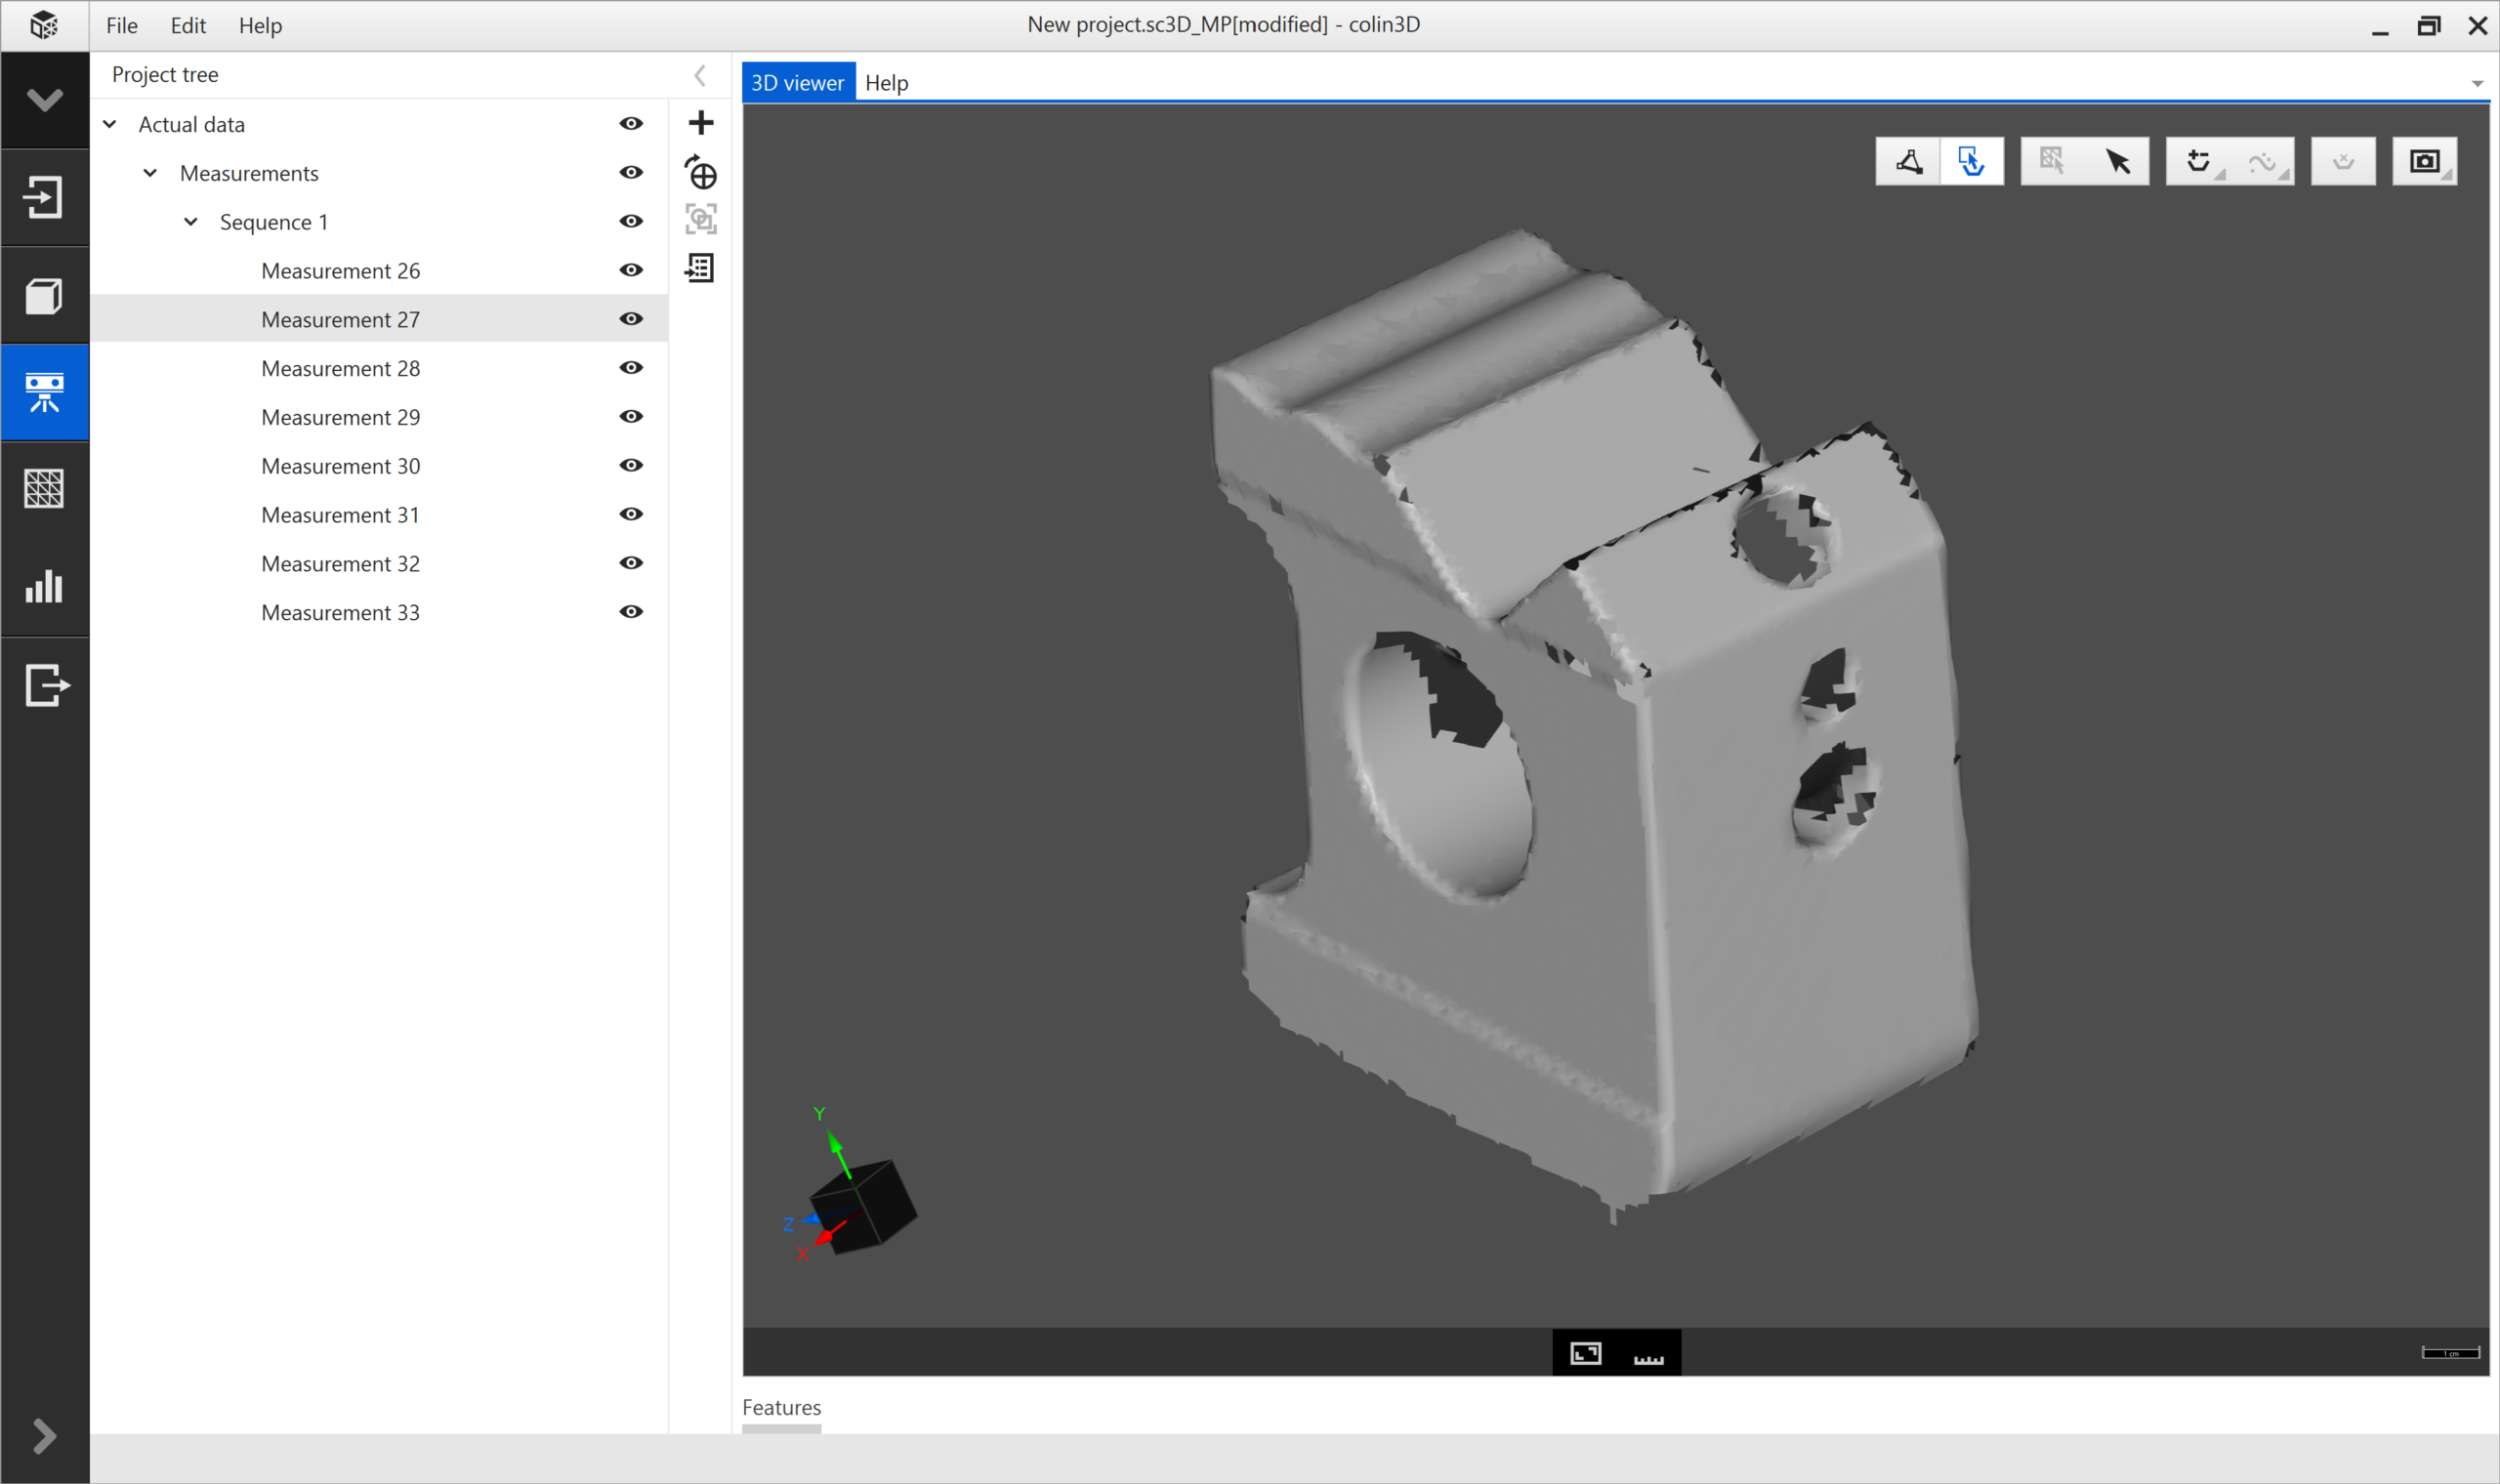
Task: Open the Edit menu
Action: tap(187, 25)
